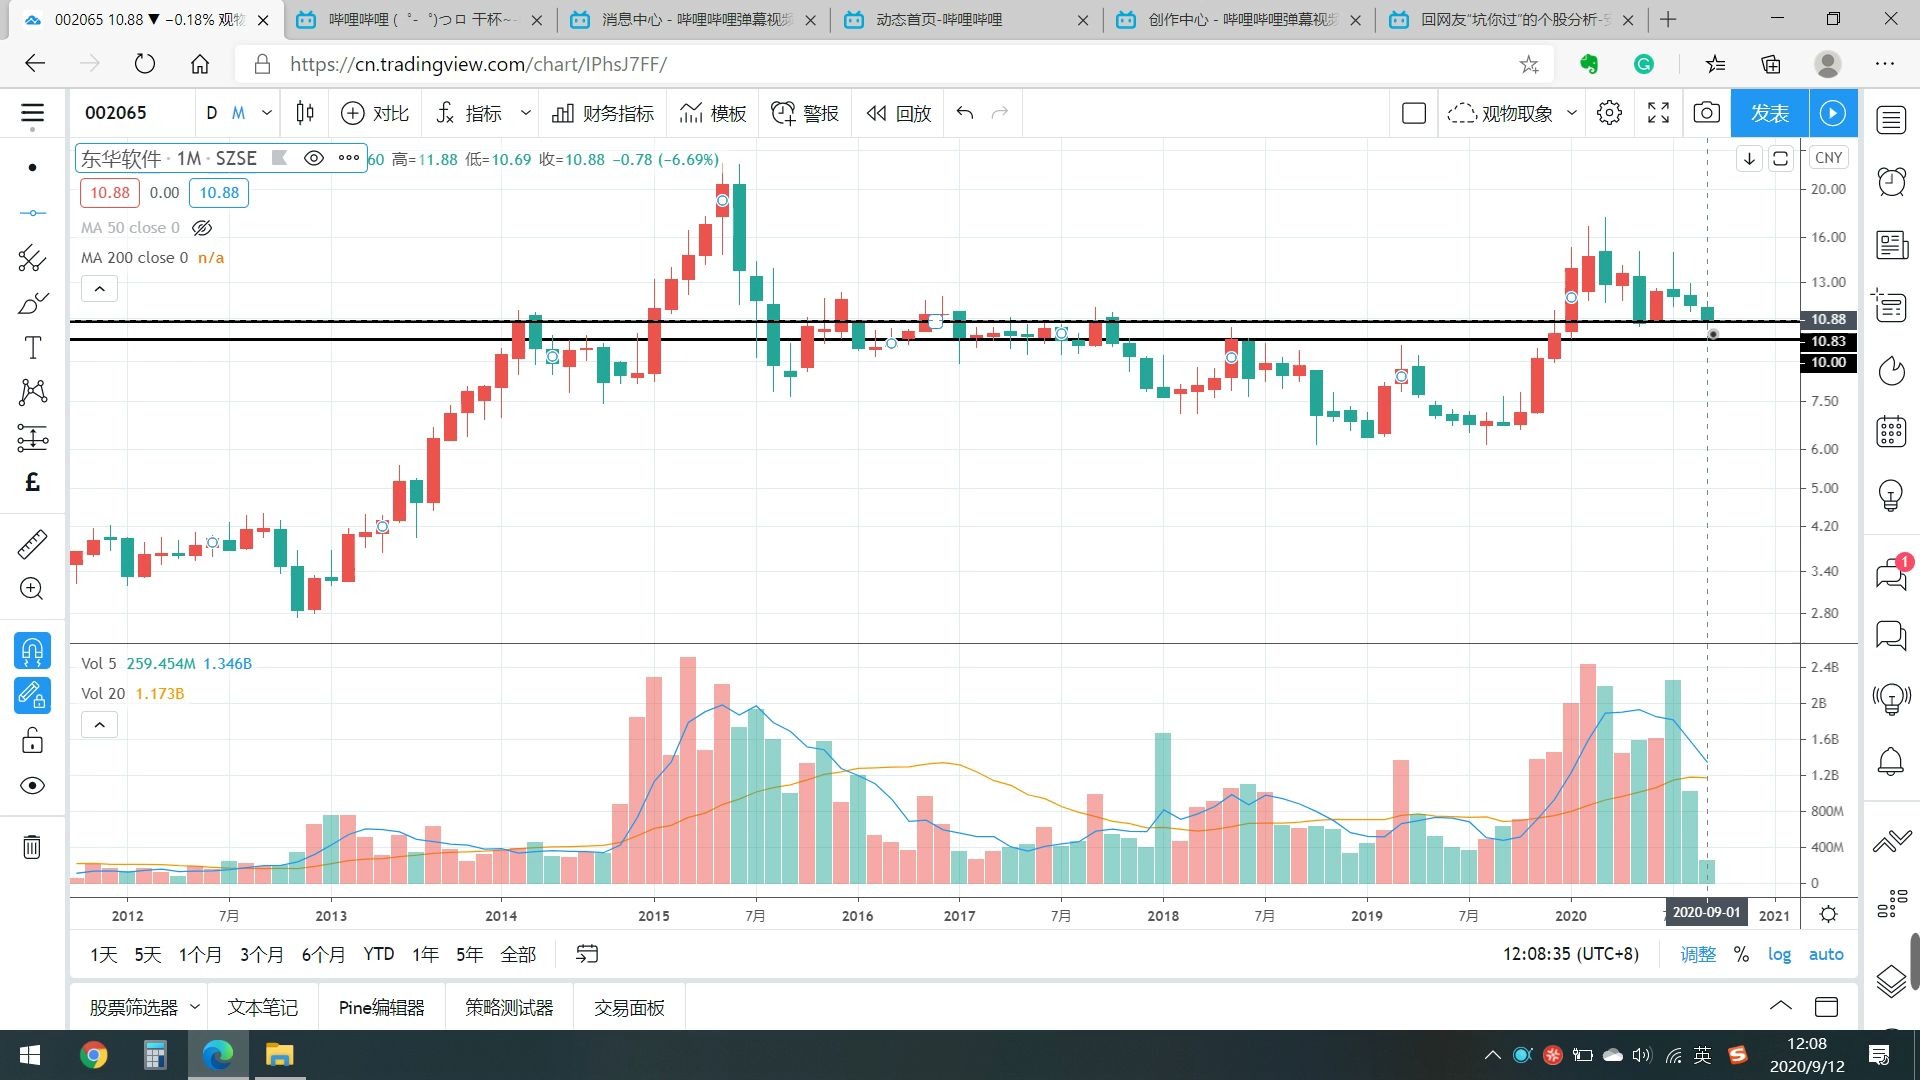
Task: Click the blue 发表 publish button
Action: point(1769,113)
